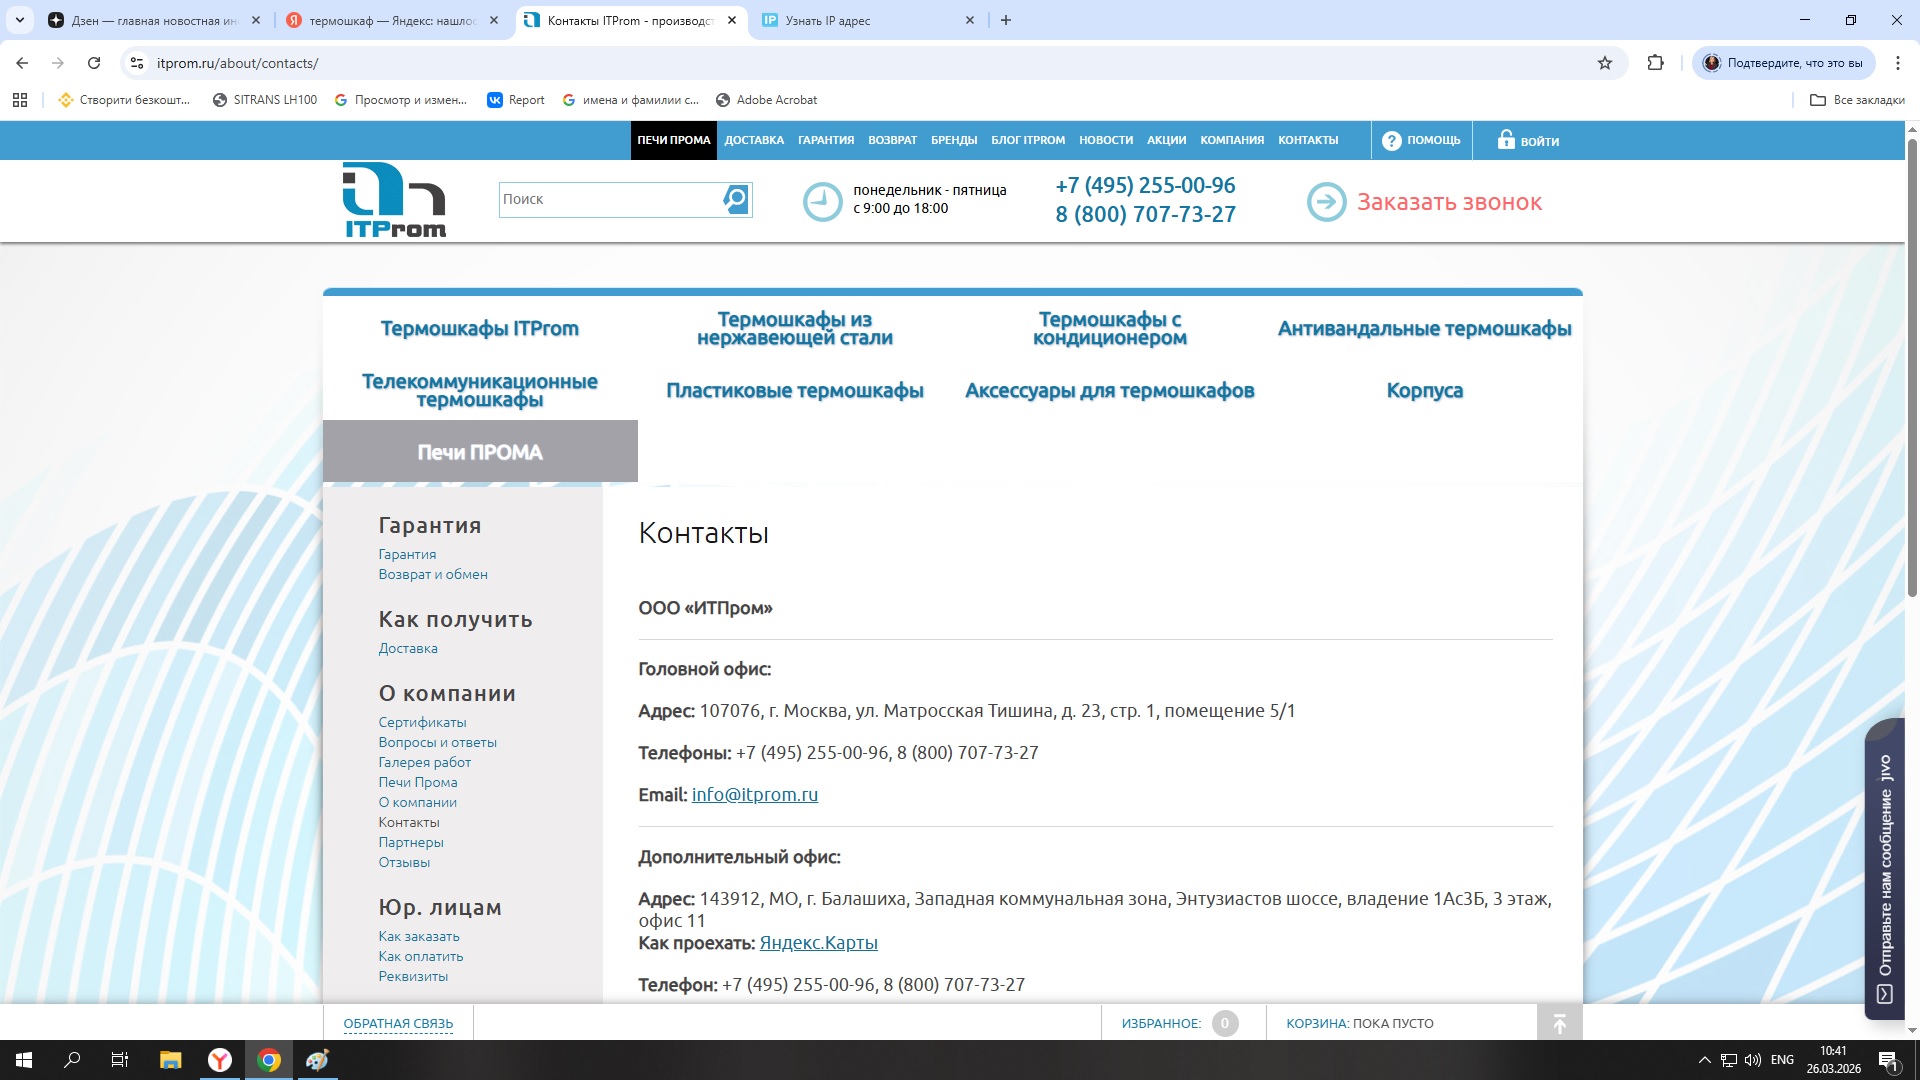This screenshot has width=1920, height=1080.
Task: Reload the current page
Action: (x=94, y=63)
